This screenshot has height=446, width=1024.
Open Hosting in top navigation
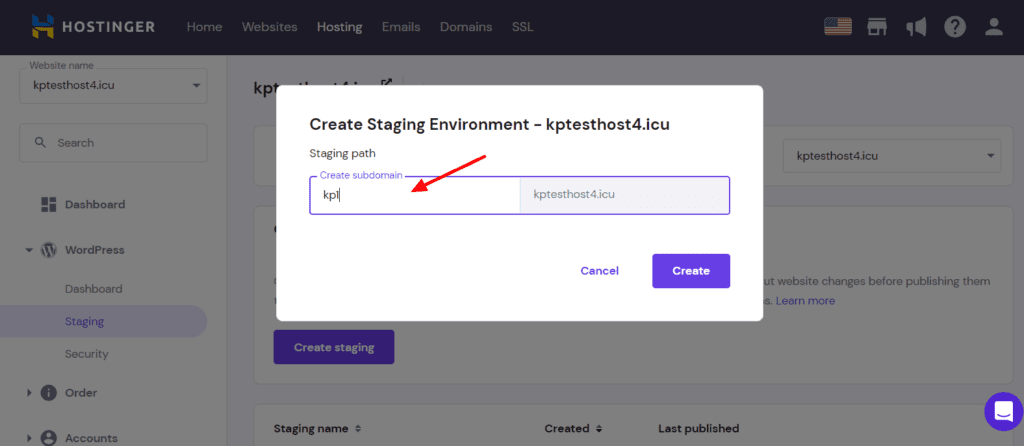point(340,27)
